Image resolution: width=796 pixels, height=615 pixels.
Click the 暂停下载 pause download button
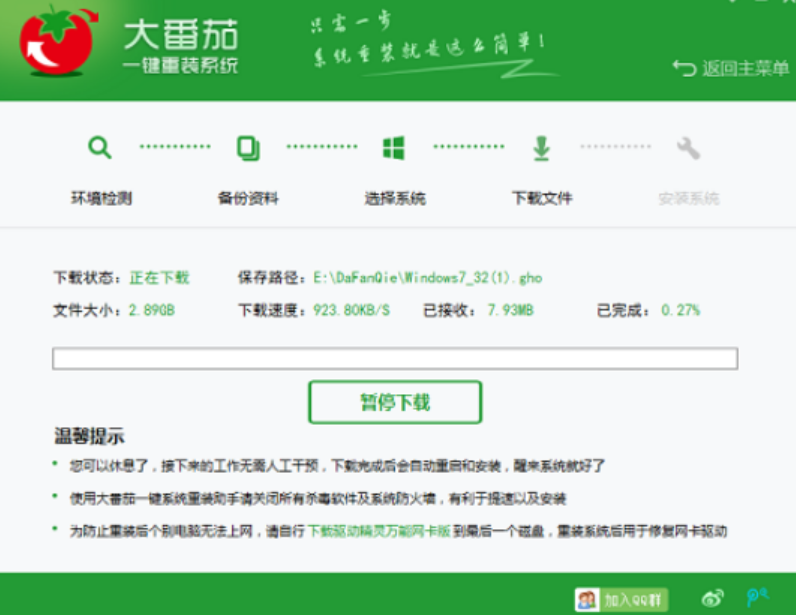(x=395, y=402)
